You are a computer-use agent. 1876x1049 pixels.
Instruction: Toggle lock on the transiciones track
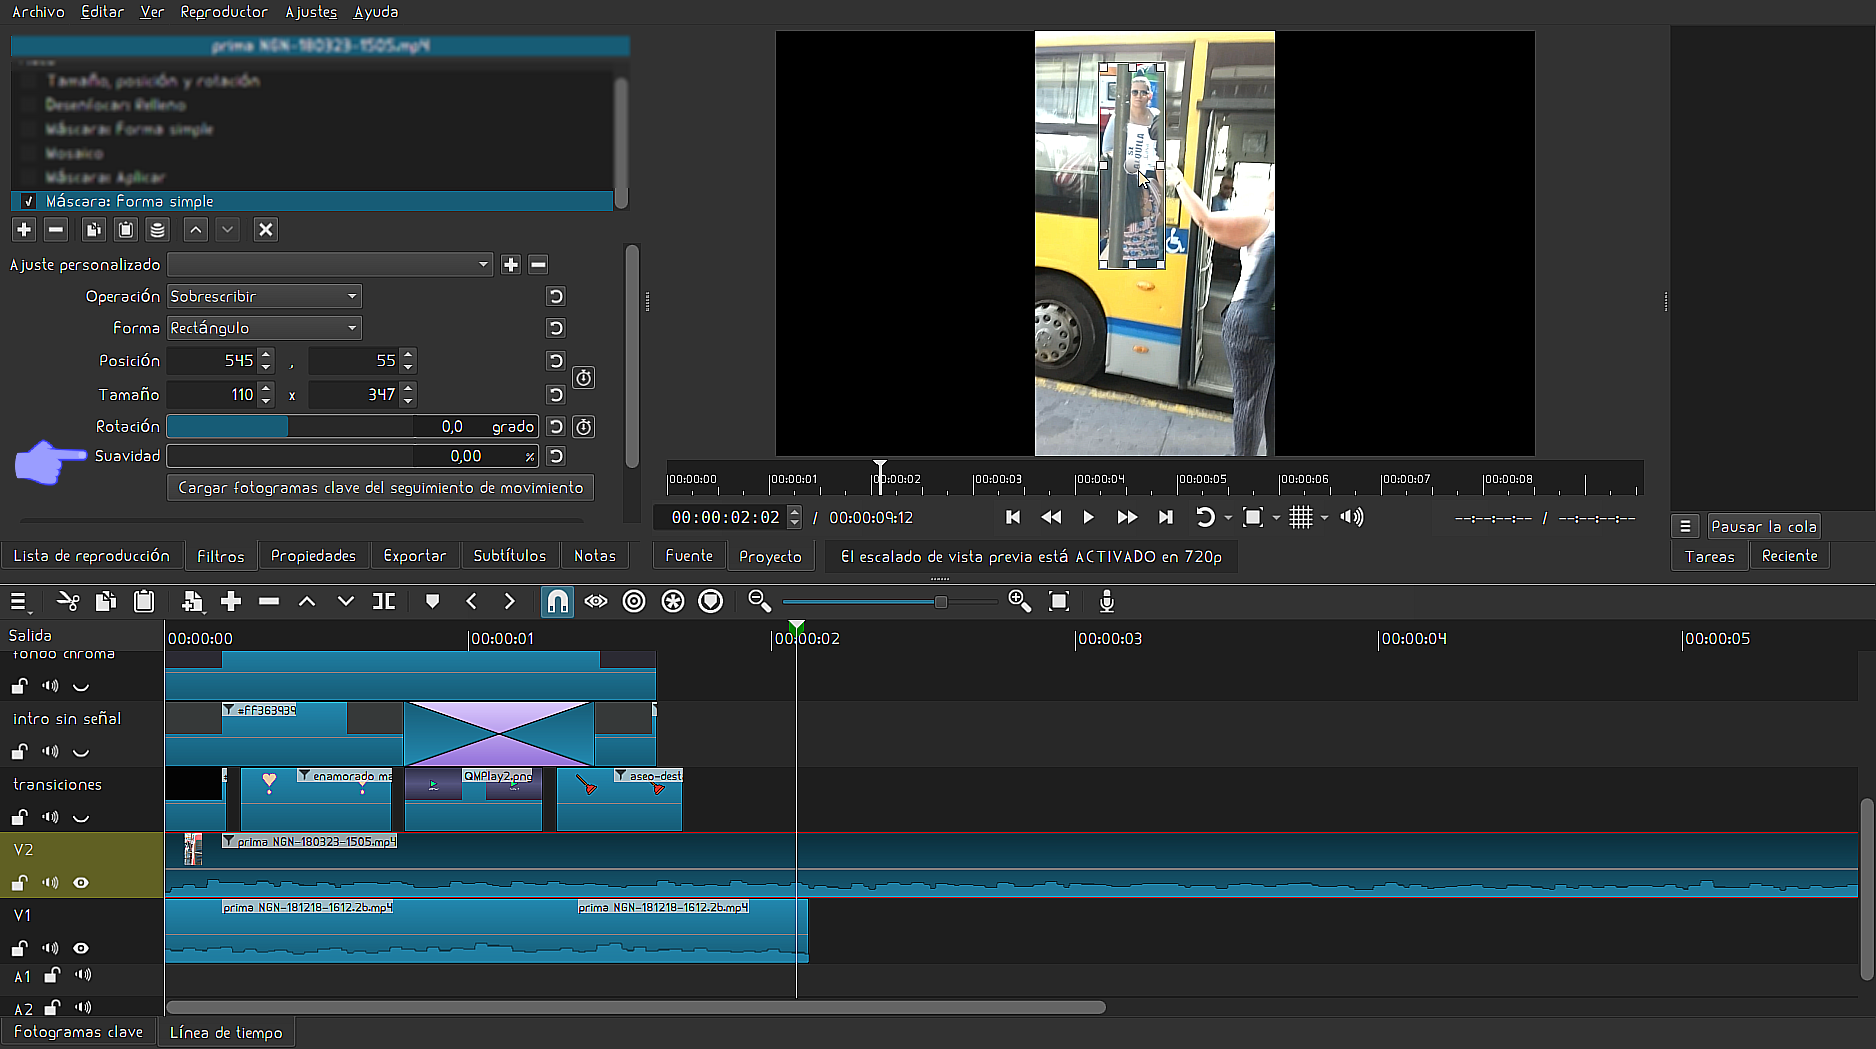tap(19, 817)
